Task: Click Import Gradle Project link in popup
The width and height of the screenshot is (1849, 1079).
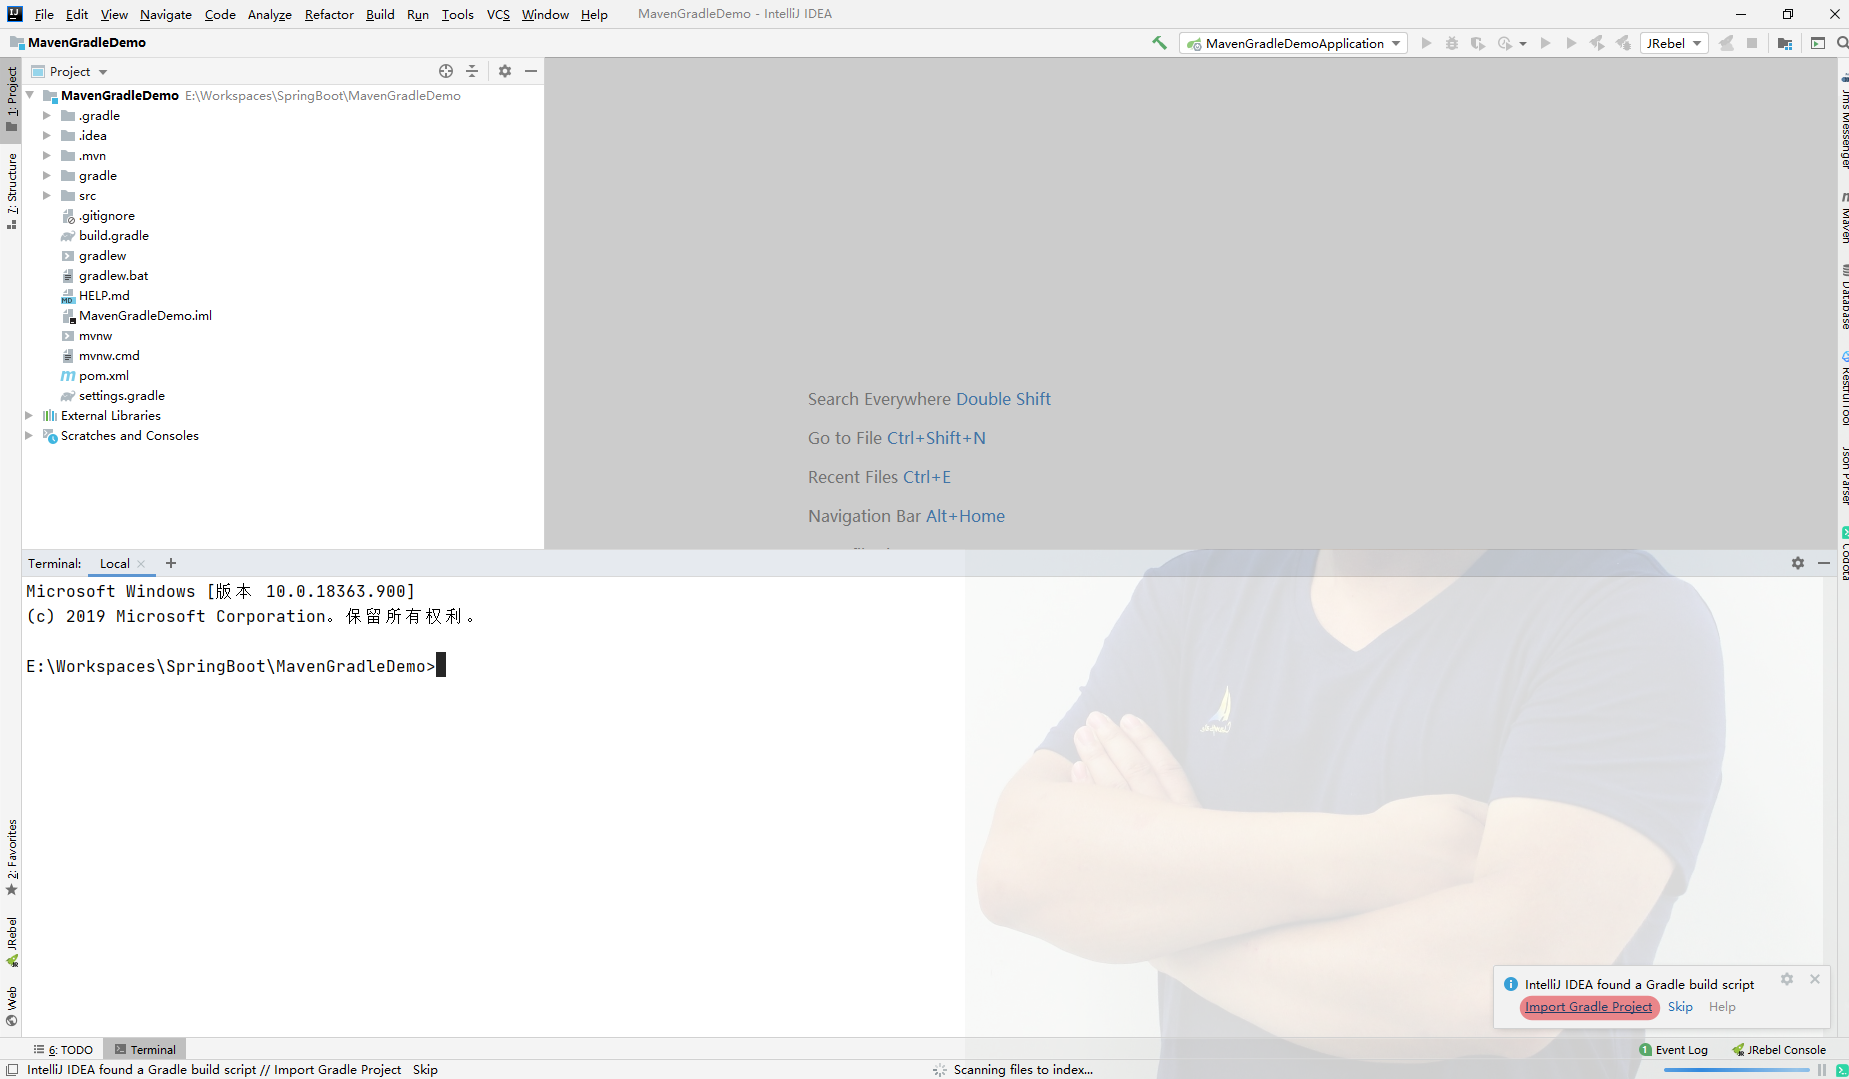Action: [x=1588, y=1007]
